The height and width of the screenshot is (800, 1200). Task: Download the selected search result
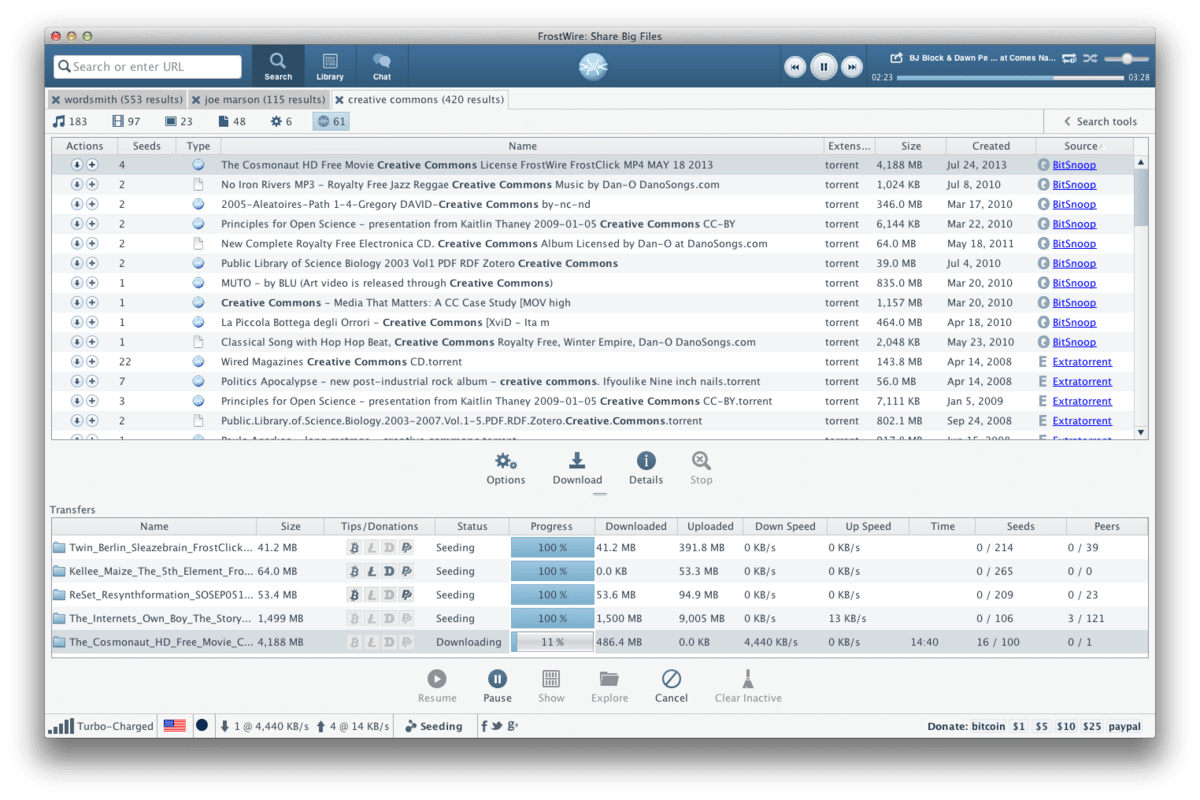point(577,468)
